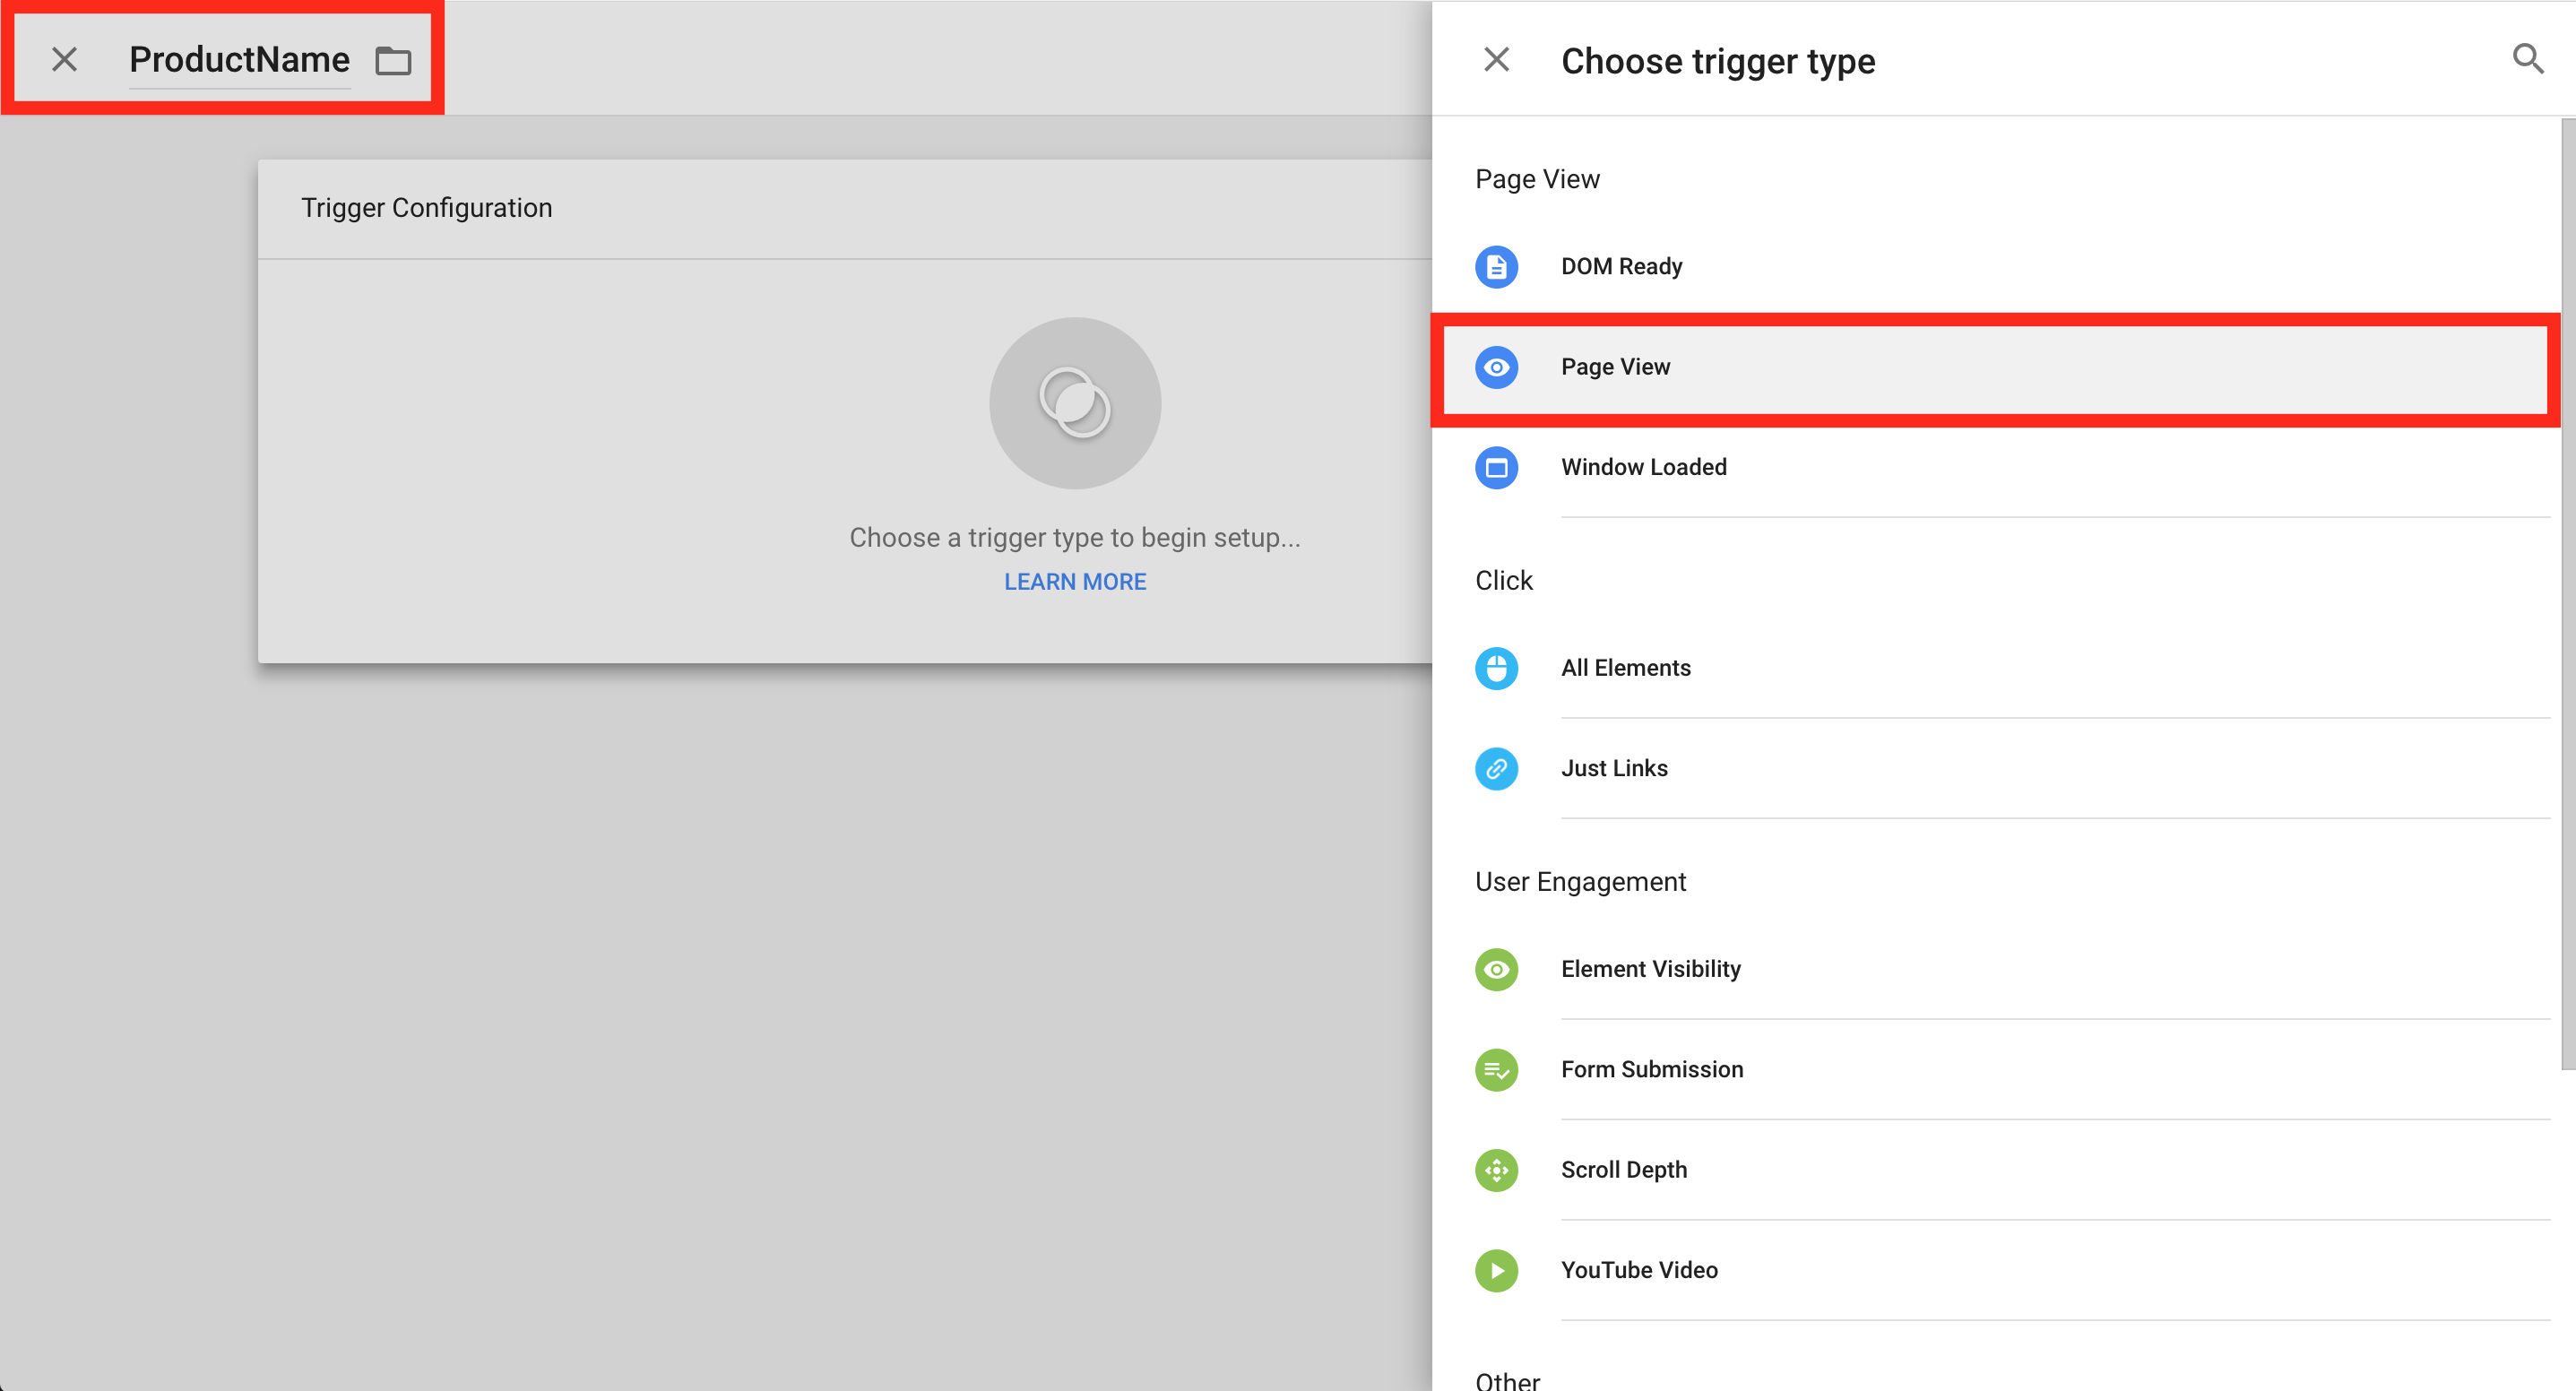The width and height of the screenshot is (2576, 1391).
Task: Open the folder icon next to ProductName
Action: coord(393,61)
